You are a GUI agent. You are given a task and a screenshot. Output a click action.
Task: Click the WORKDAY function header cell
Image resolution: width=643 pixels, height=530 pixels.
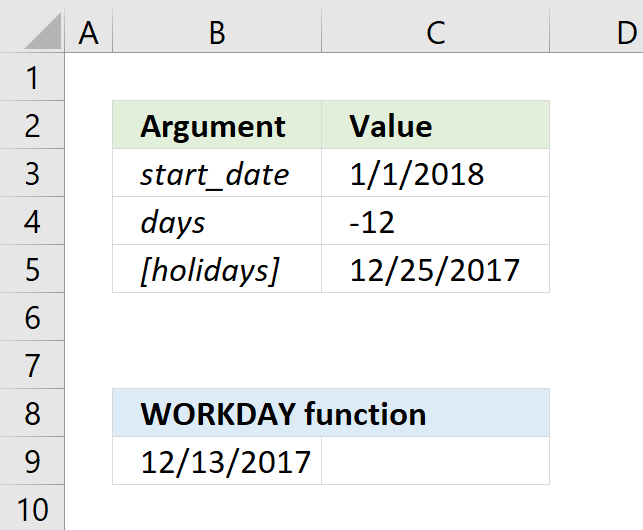pos(331,413)
